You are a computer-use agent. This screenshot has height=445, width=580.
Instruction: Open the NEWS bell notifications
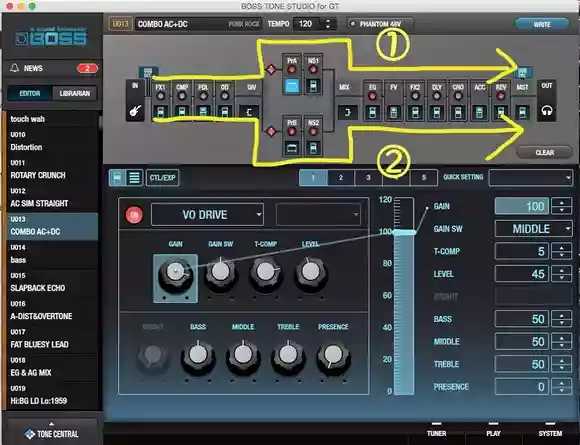point(14,68)
